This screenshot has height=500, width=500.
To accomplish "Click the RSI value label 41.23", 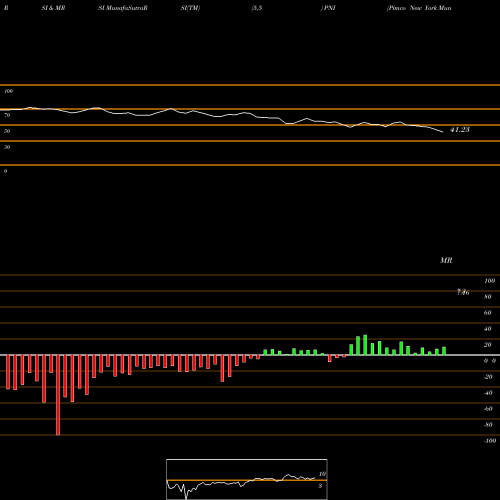I will 460,130.
